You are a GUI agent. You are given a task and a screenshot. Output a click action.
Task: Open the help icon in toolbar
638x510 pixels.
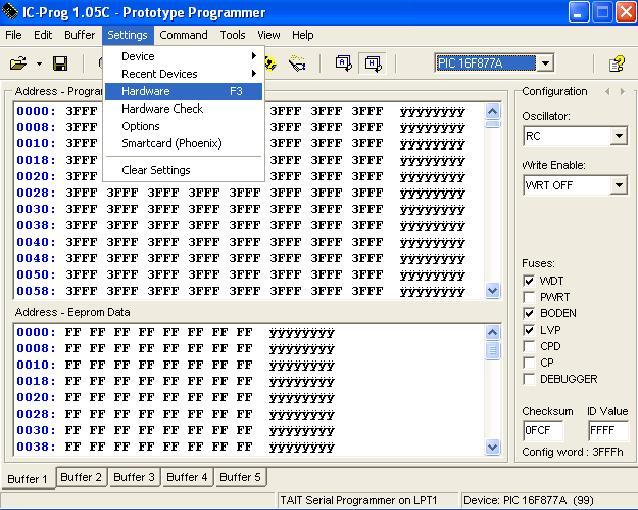[617, 64]
